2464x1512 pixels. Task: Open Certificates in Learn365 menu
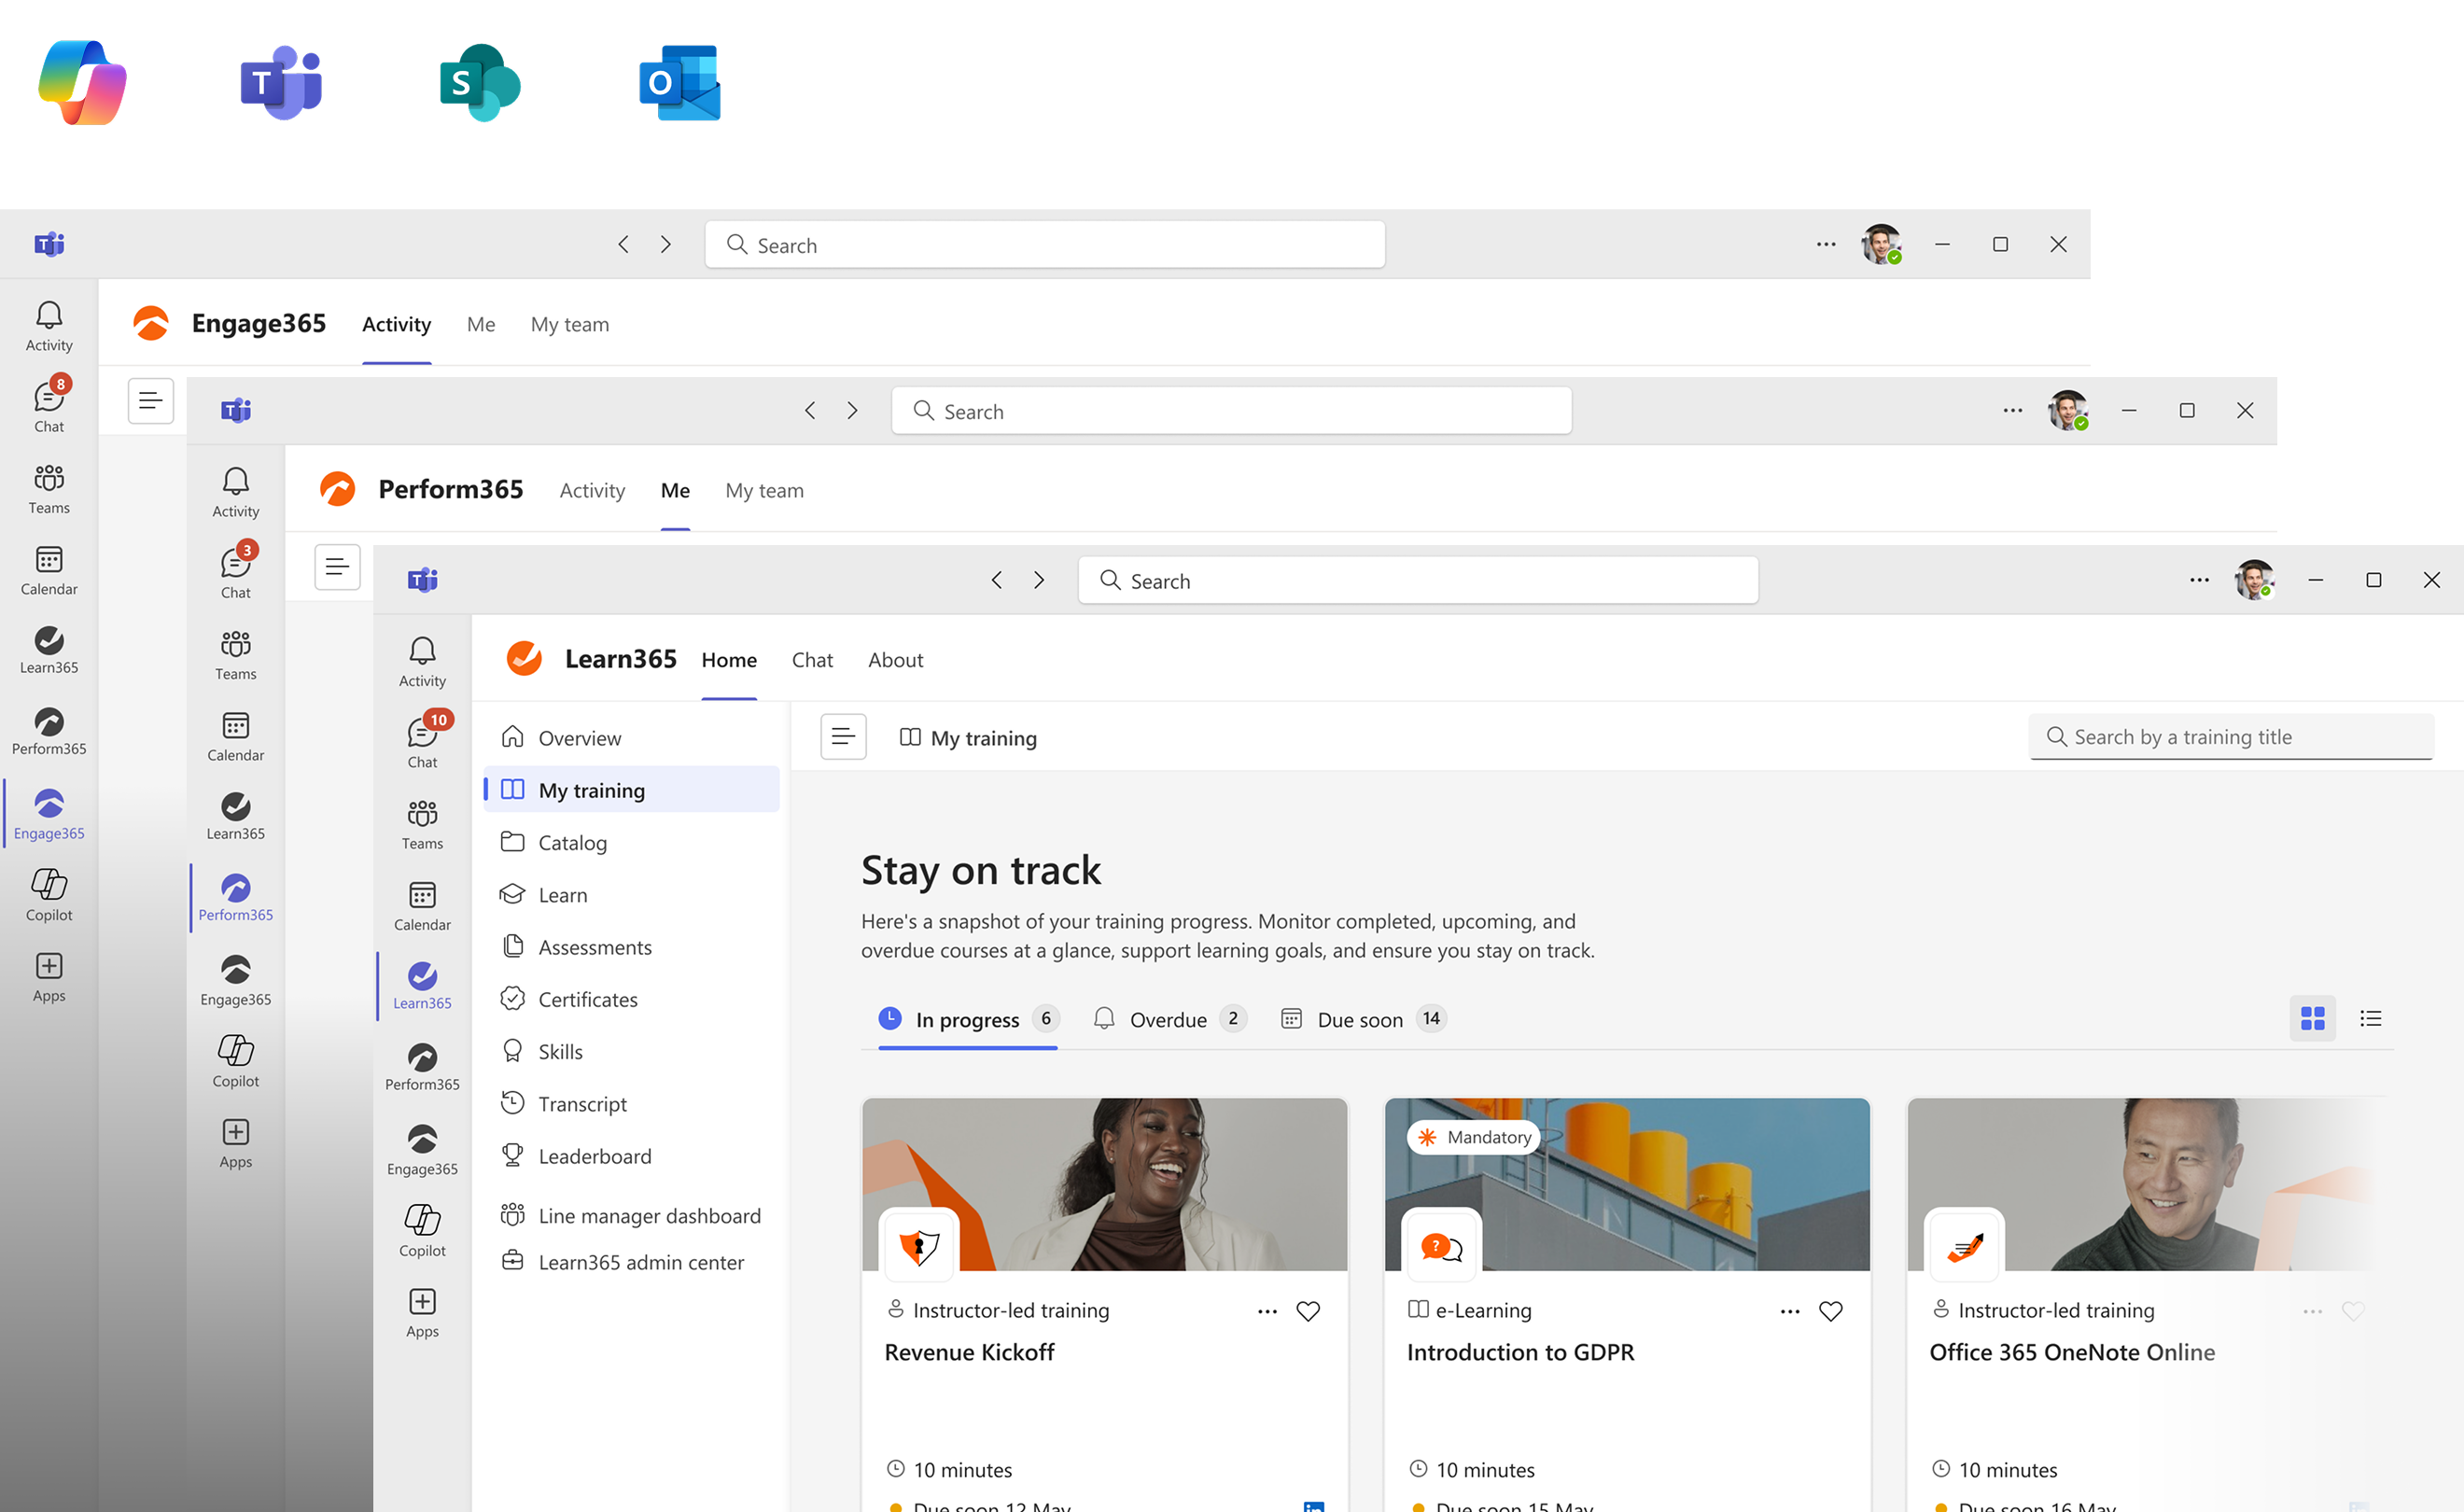pos(632,998)
